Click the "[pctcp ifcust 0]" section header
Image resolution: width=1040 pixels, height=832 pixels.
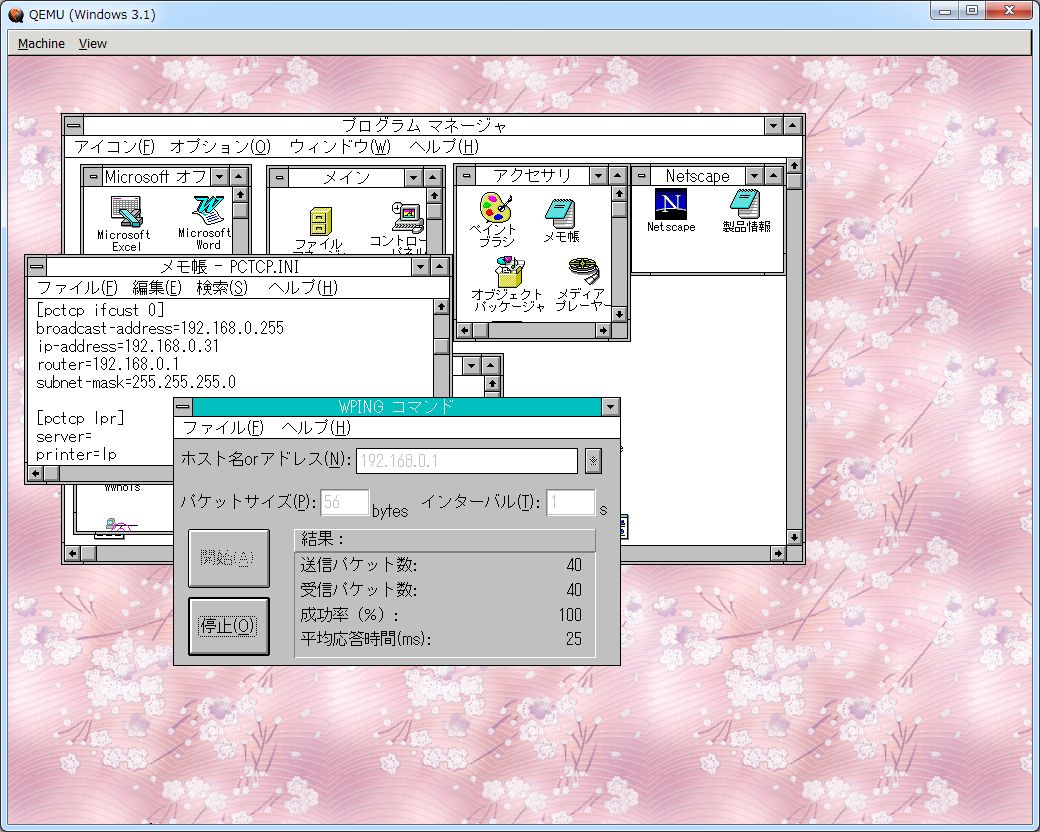[x=99, y=311]
